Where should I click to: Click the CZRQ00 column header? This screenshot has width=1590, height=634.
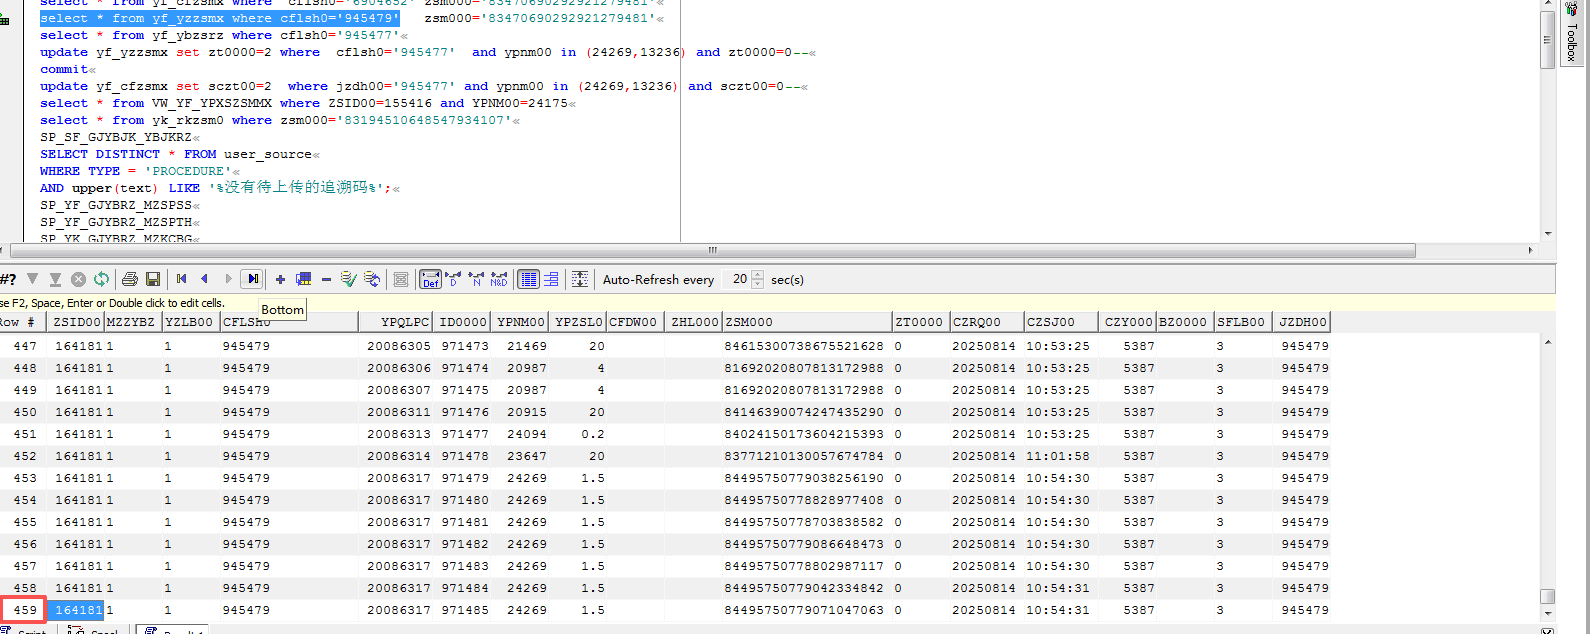coord(987,322)
